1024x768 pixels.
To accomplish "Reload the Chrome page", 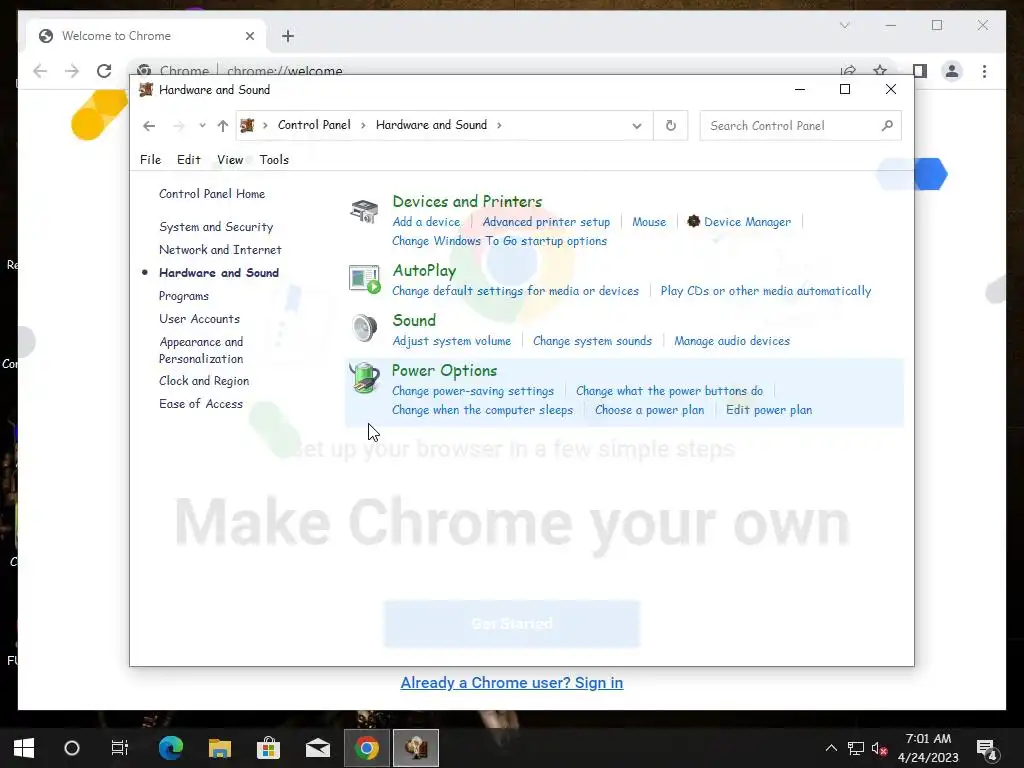I will point(104,71).
